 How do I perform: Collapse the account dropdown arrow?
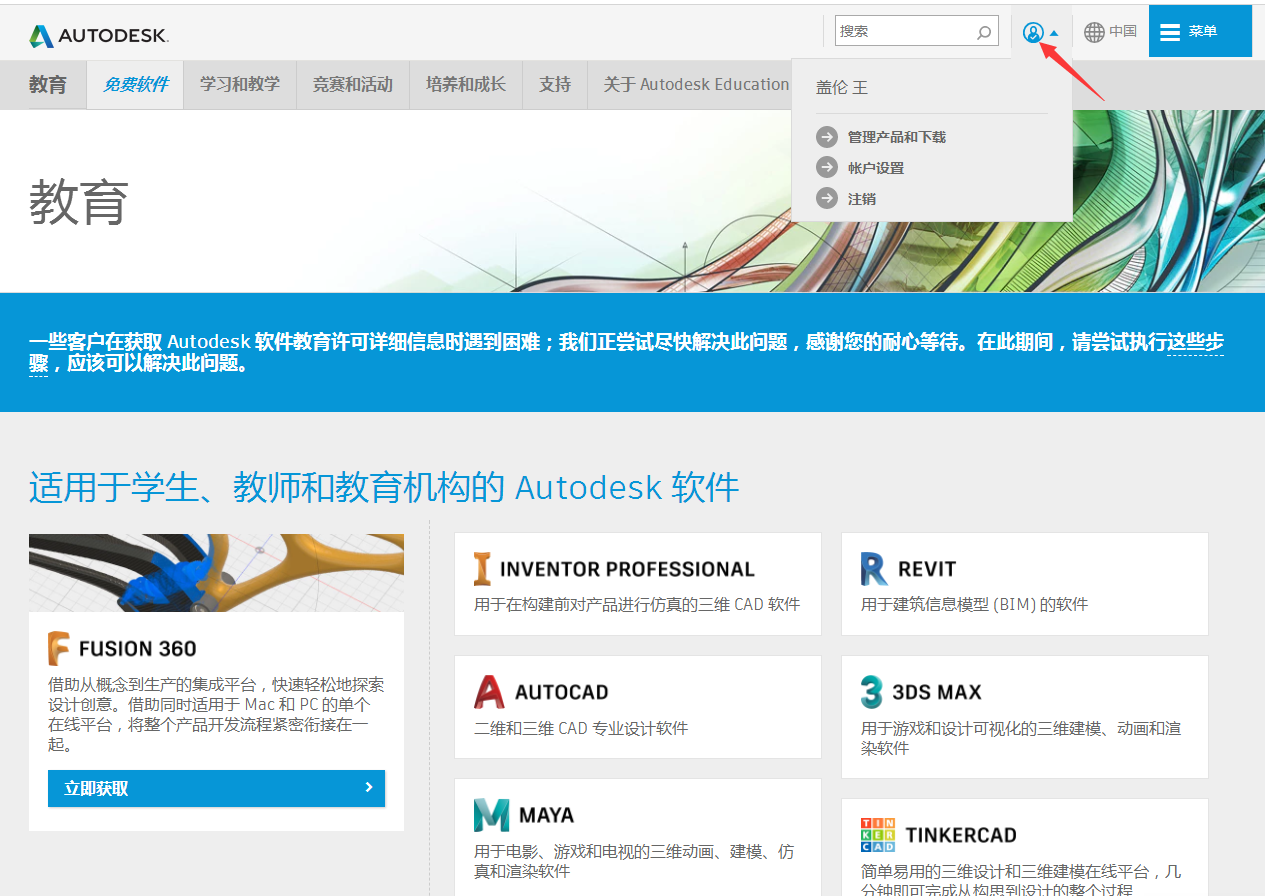pos(1054,33)
